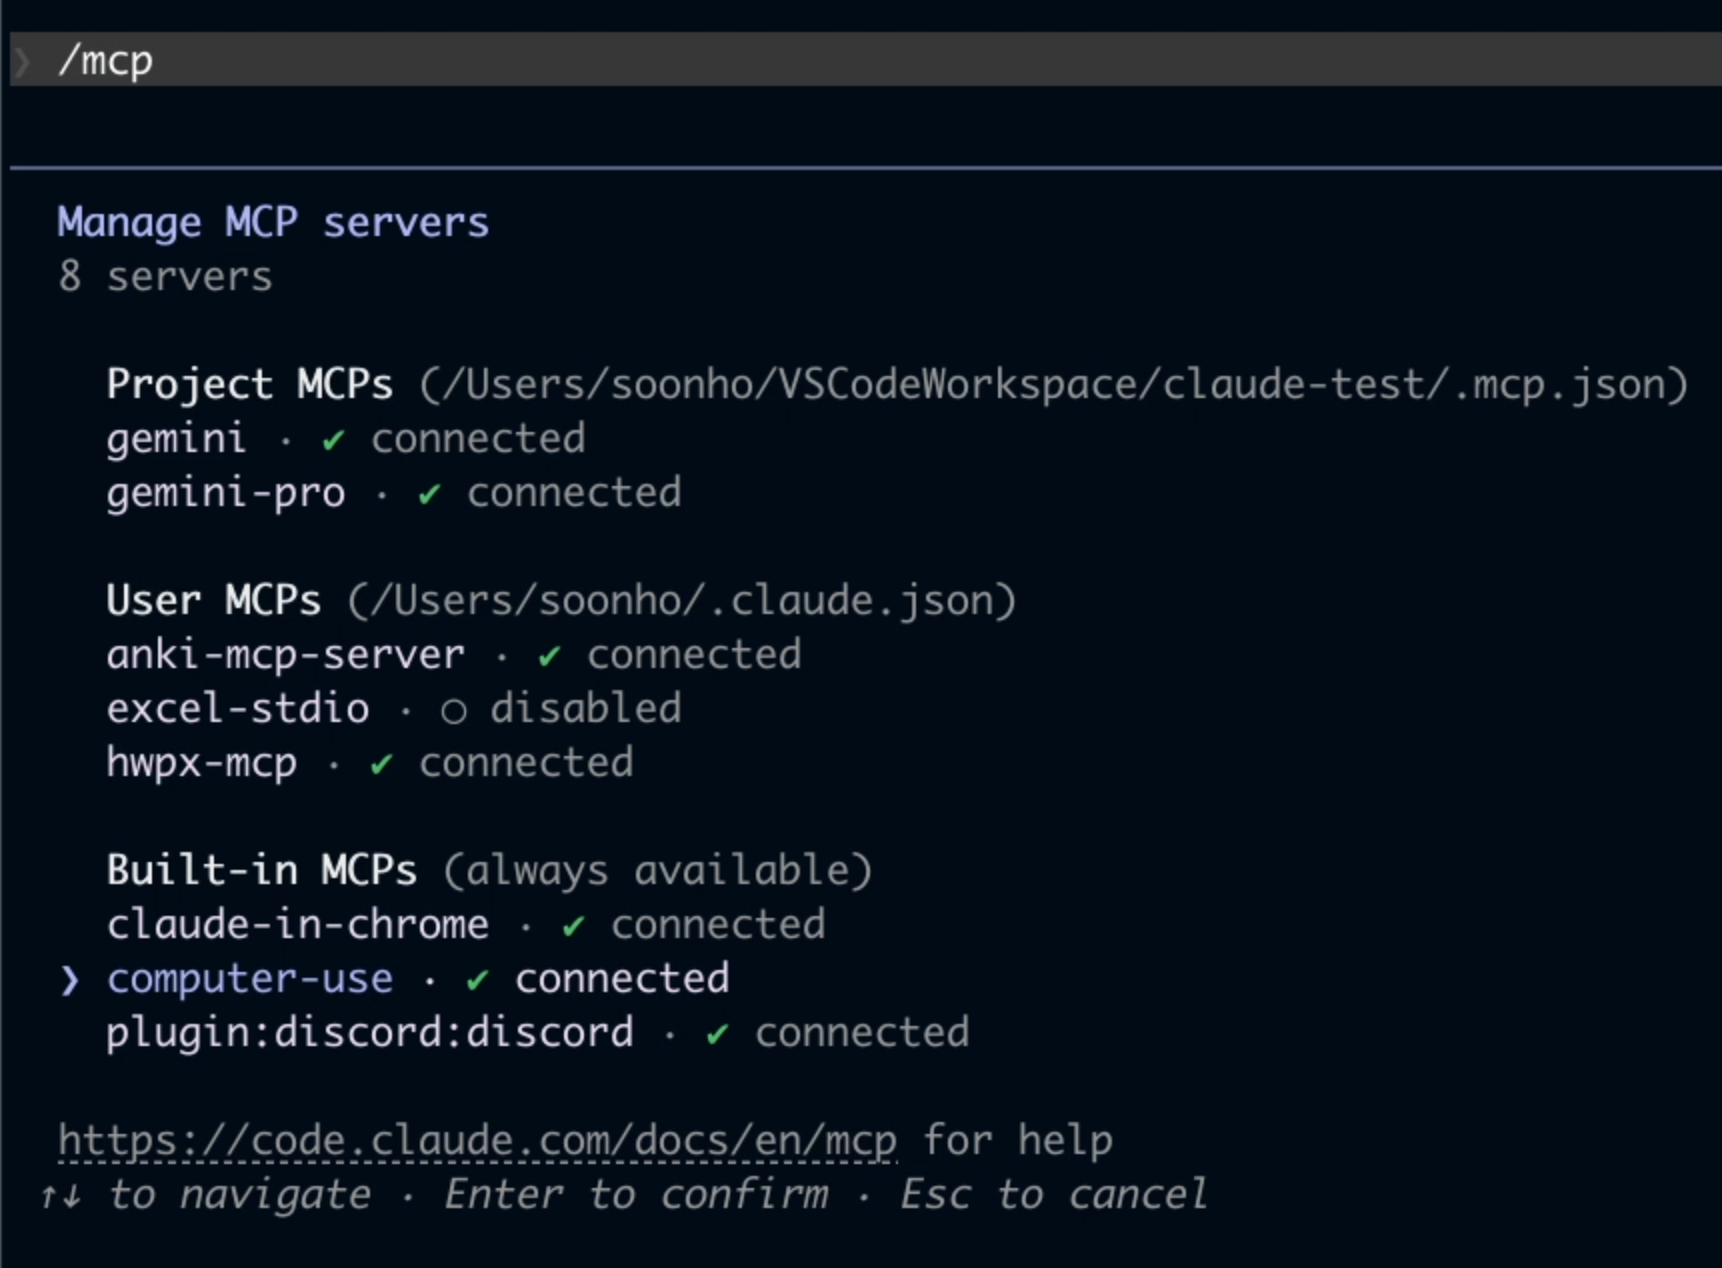Click the checkmark beside hwpx-mcp
1722x1268 pixels.
click(381, 764)
